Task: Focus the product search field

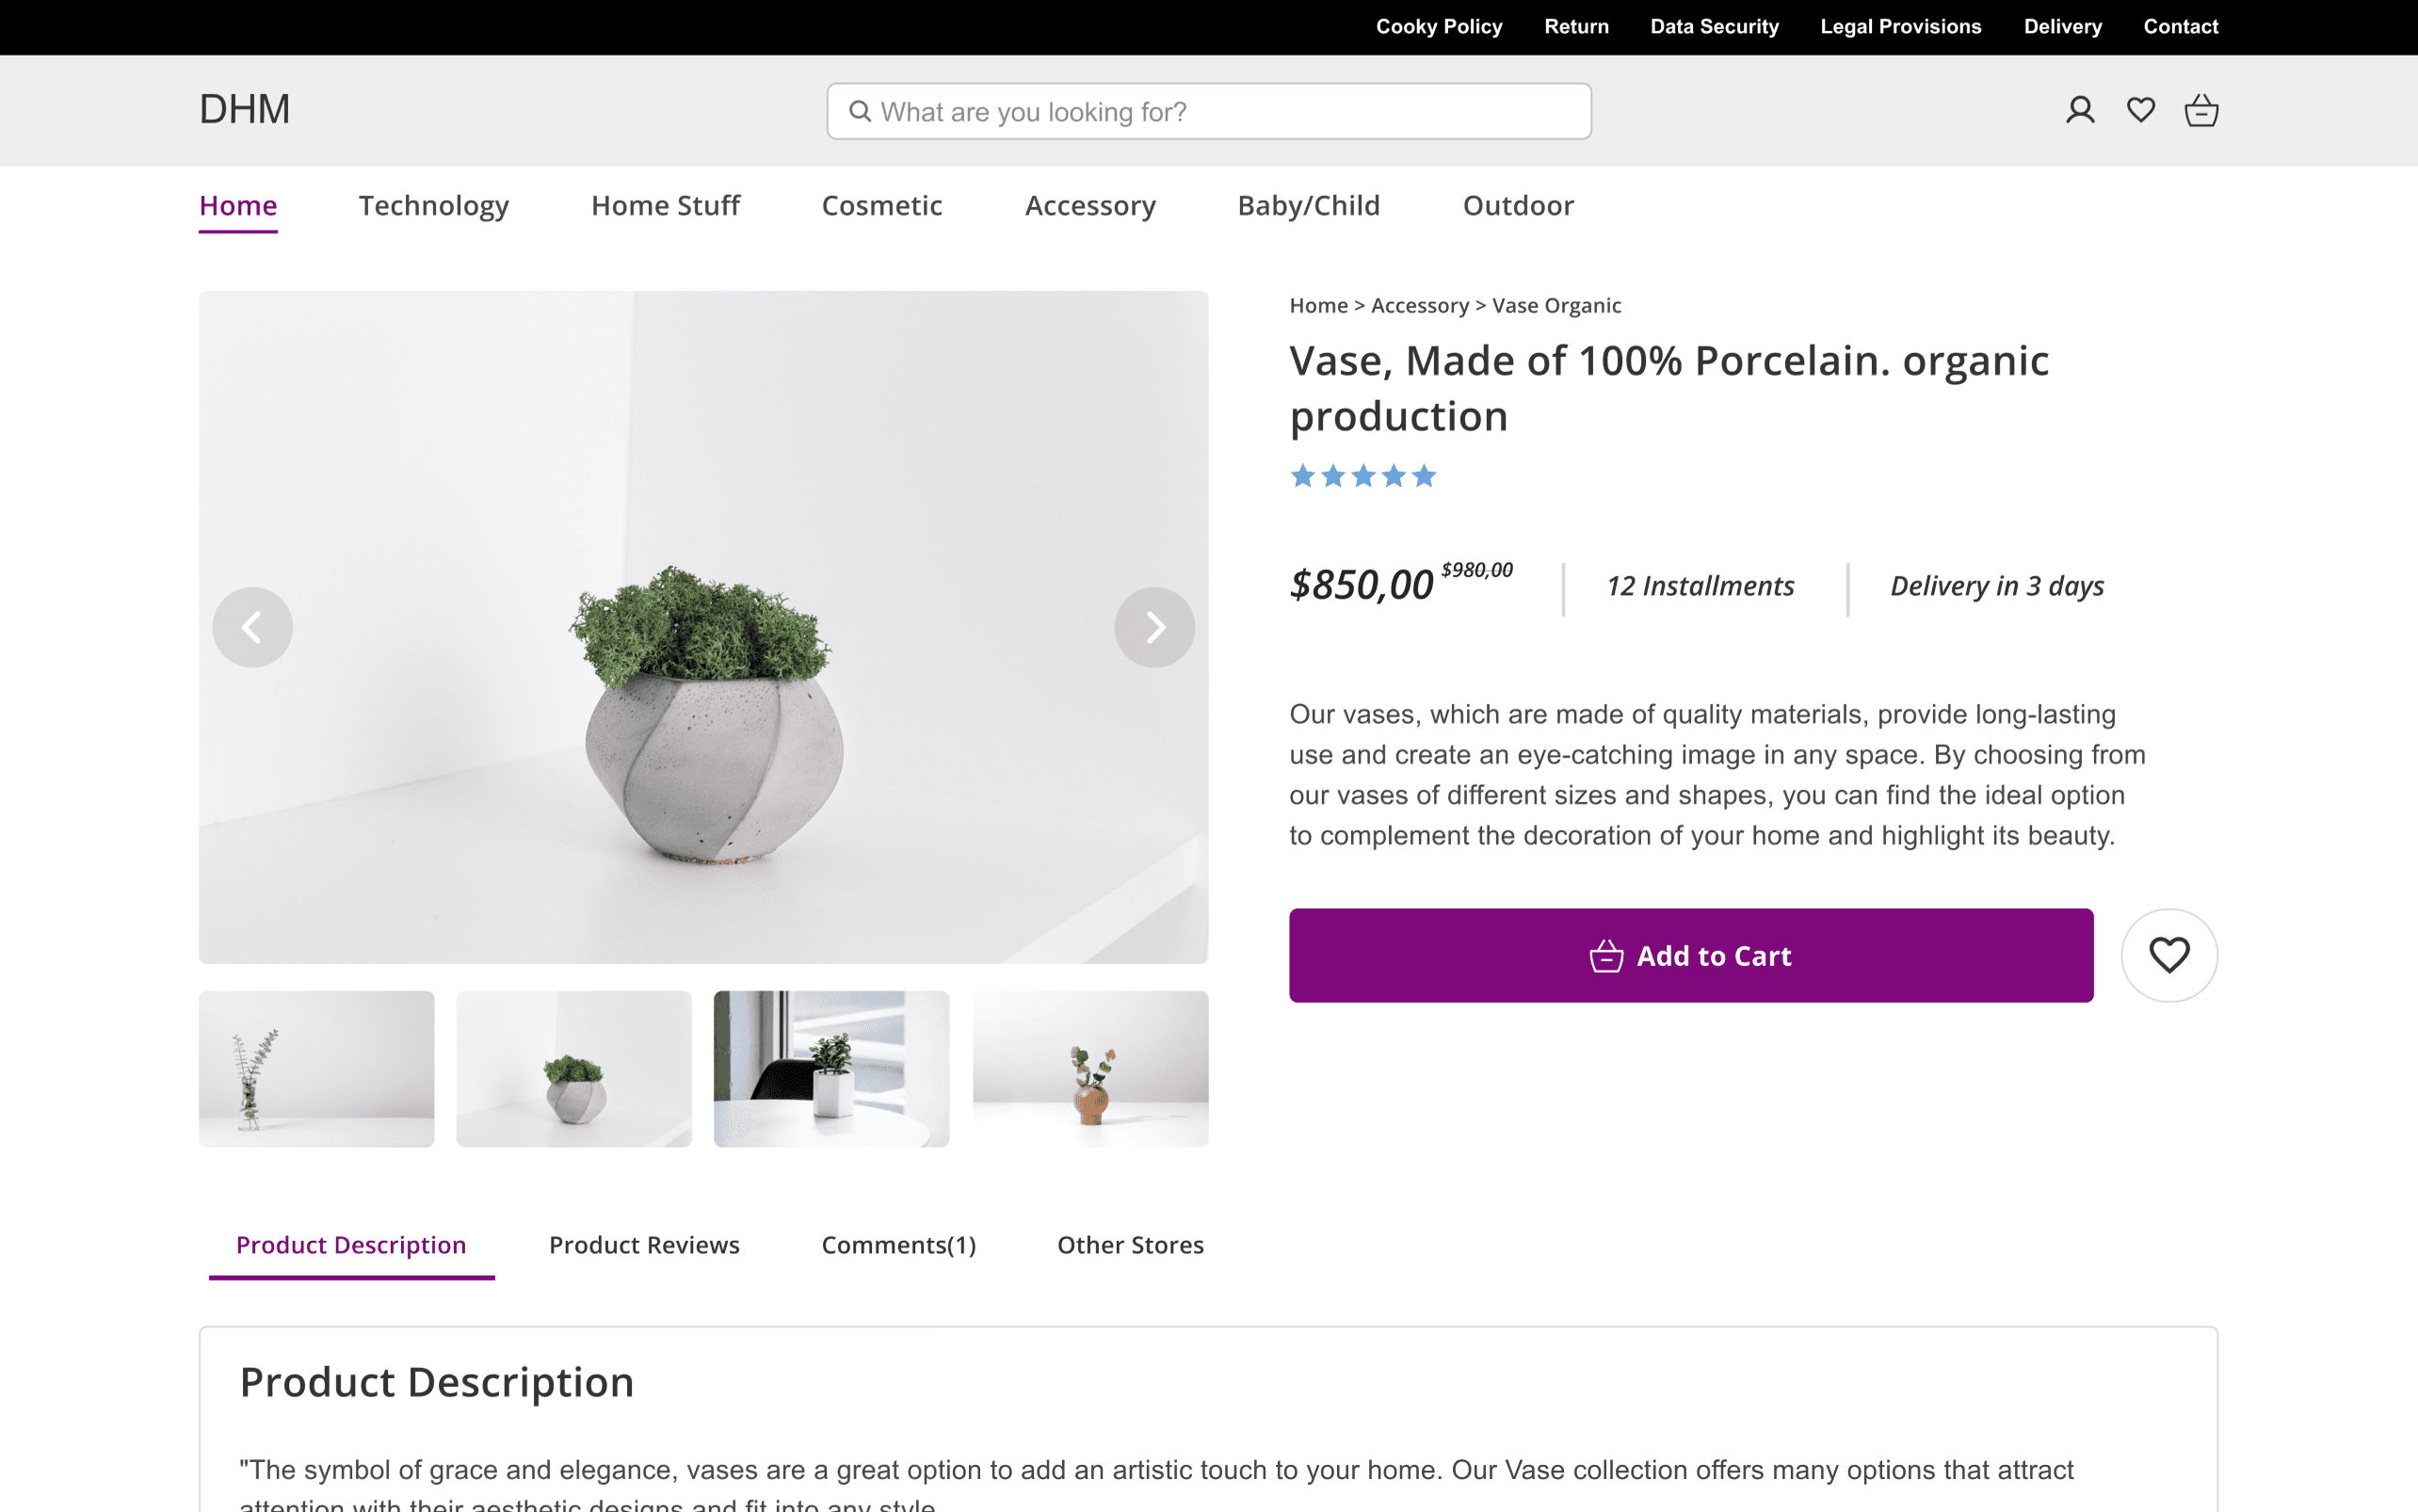Action: click(x=1220, y=111)
